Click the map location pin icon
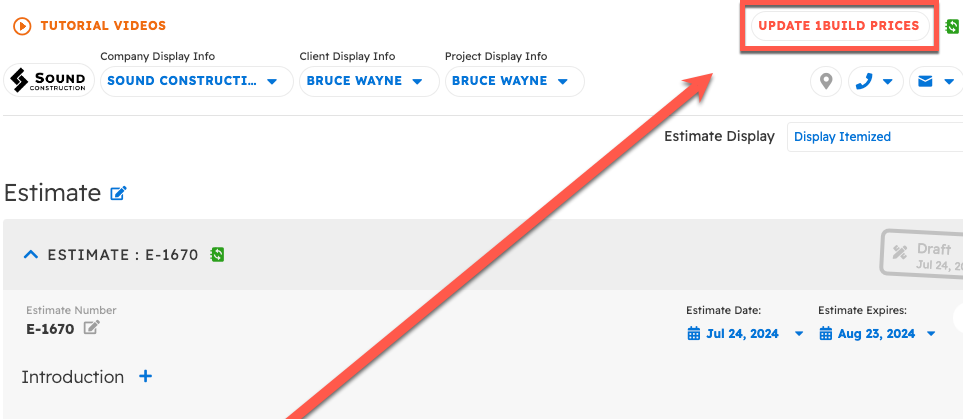Screen dimensions: 963x419 825,81
